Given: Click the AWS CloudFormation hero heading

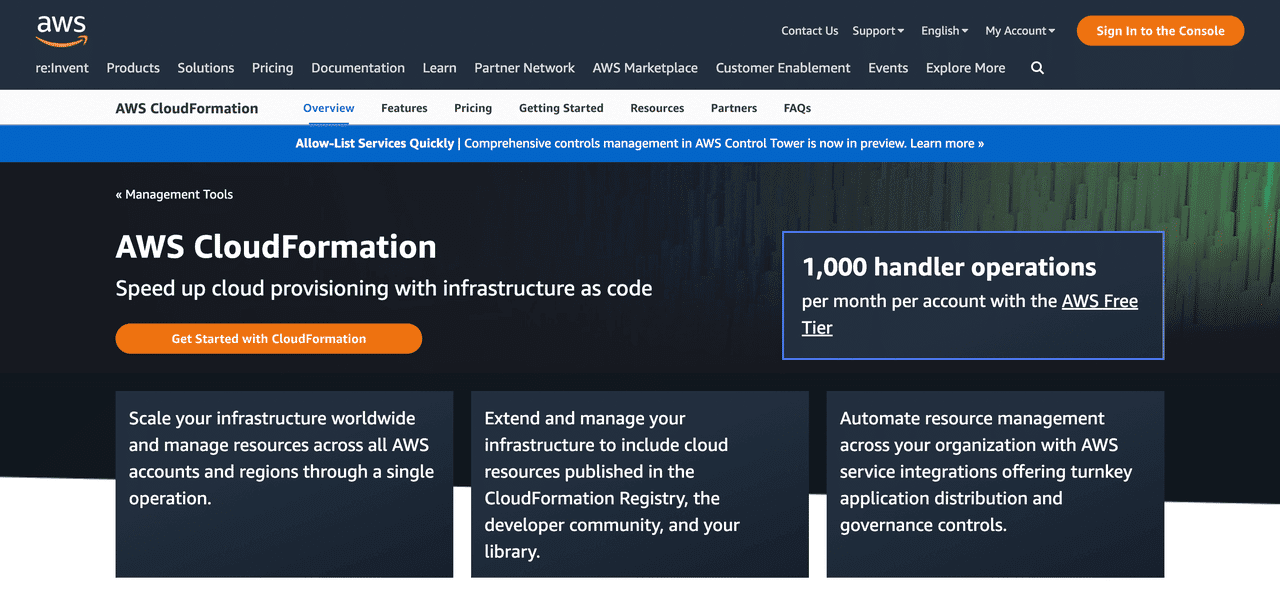Looking at the screenshot, I should pyautogui.click(x=276, y=246).
